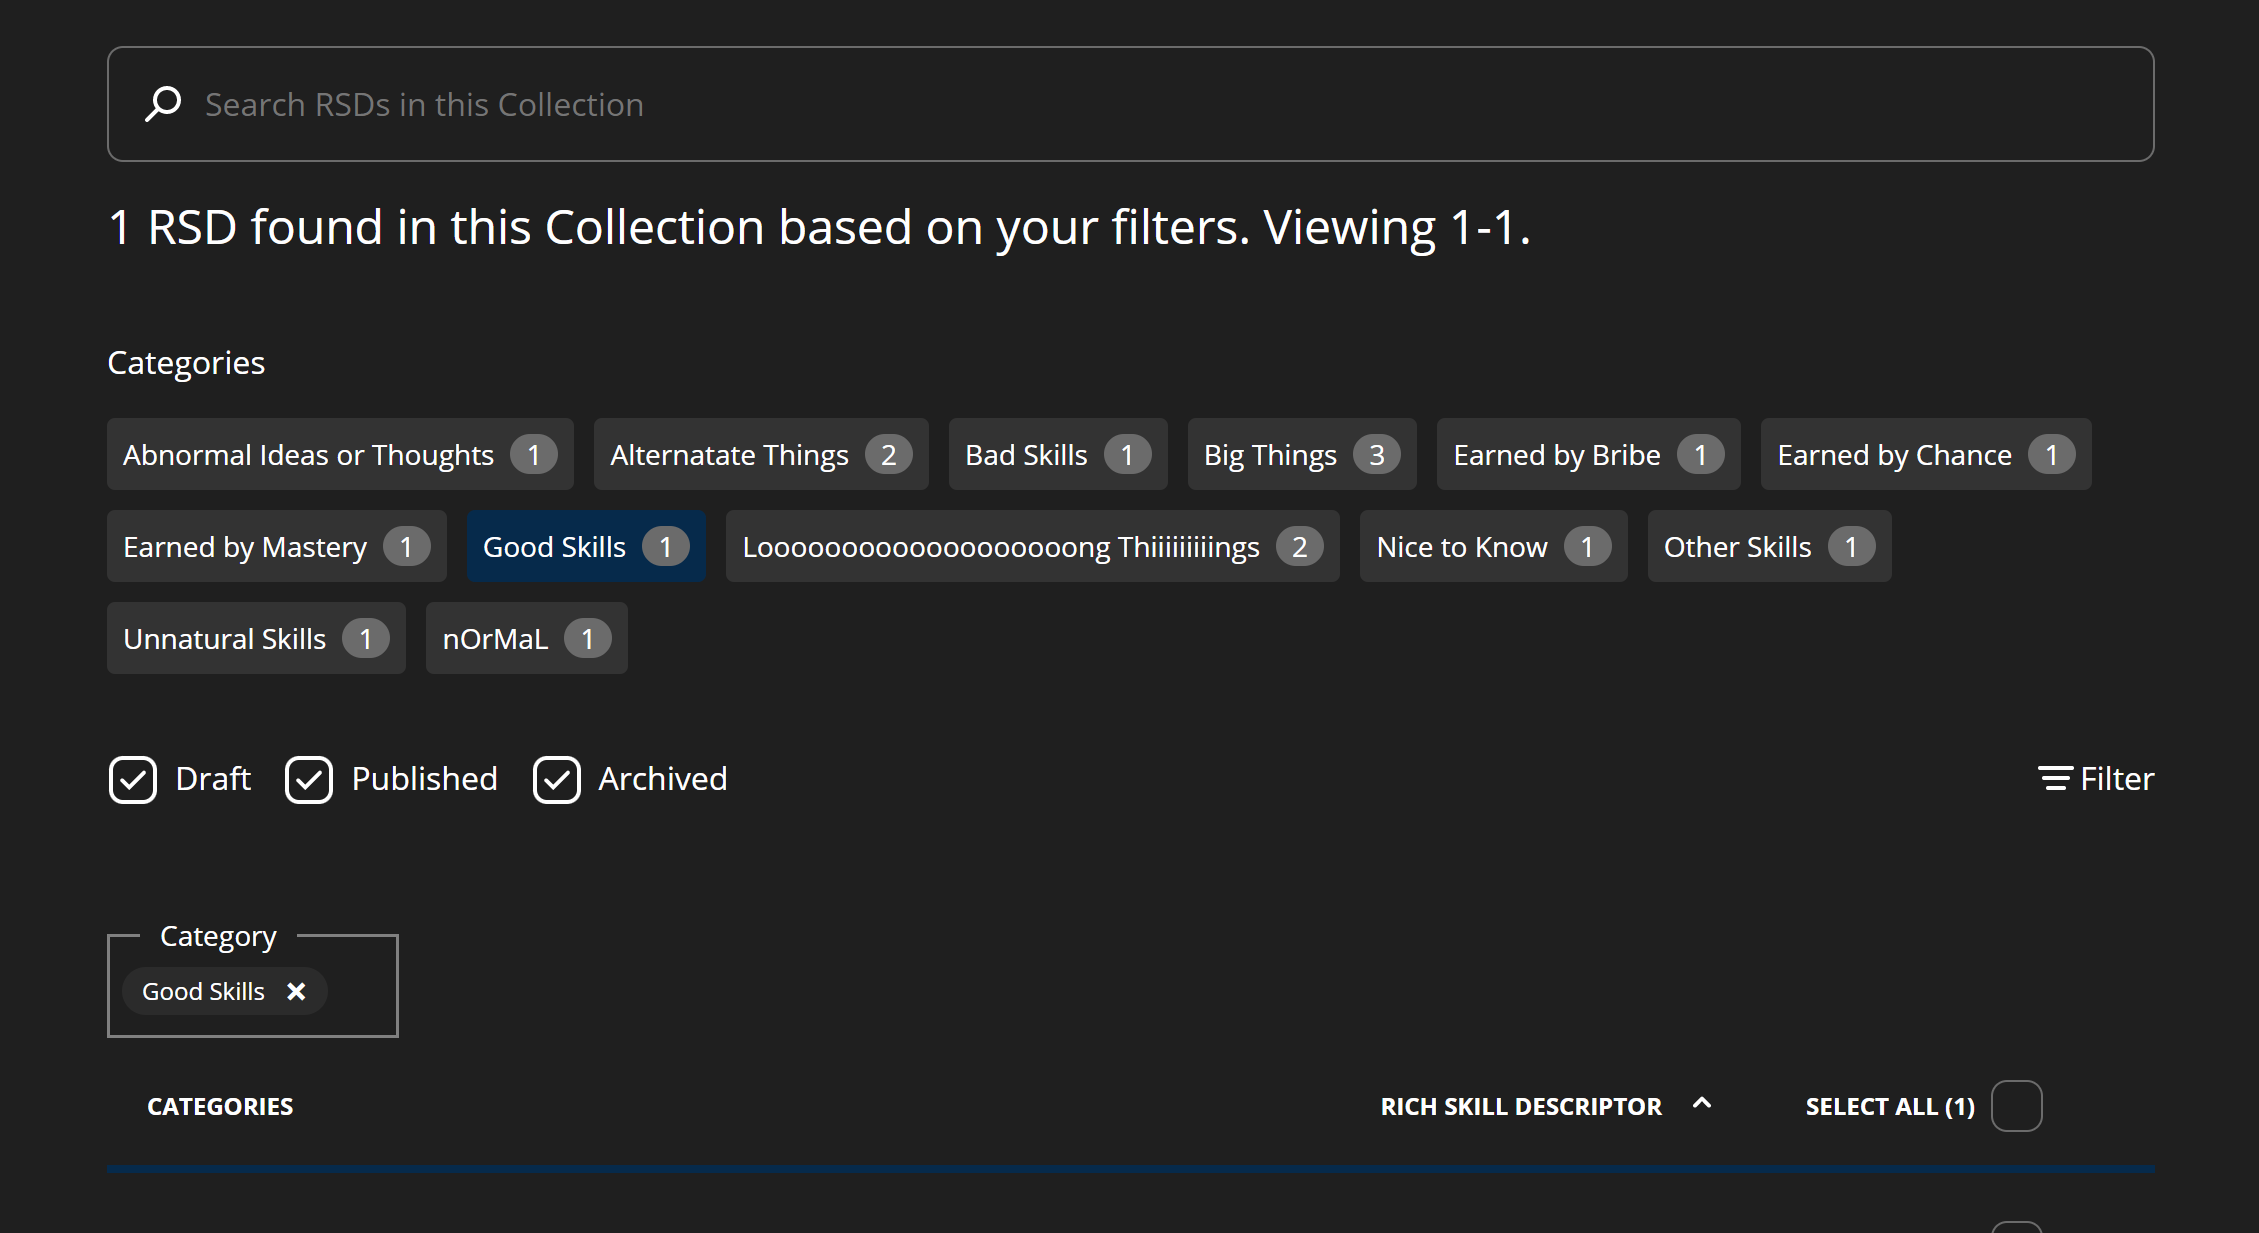Pick the Earned by Chance category
Image resolution: width=2259 pixels, height=1233 pixels.
[x=1925, y=455]
